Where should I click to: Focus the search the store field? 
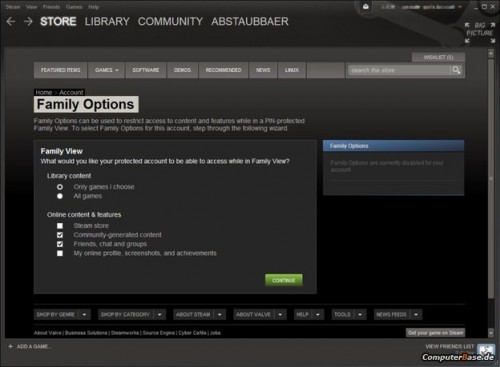click(399, 70)
